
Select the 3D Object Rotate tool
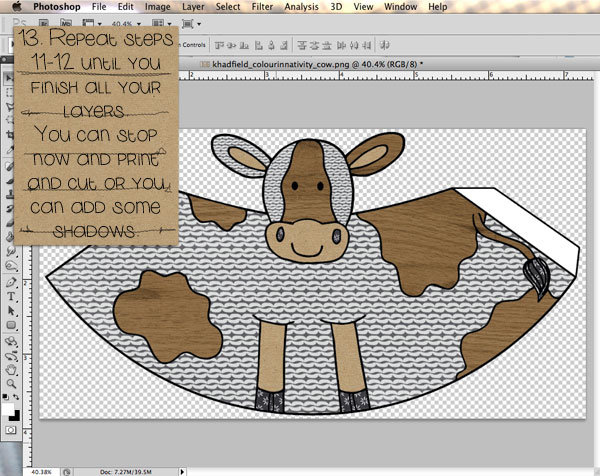click(x=11, y=341)
